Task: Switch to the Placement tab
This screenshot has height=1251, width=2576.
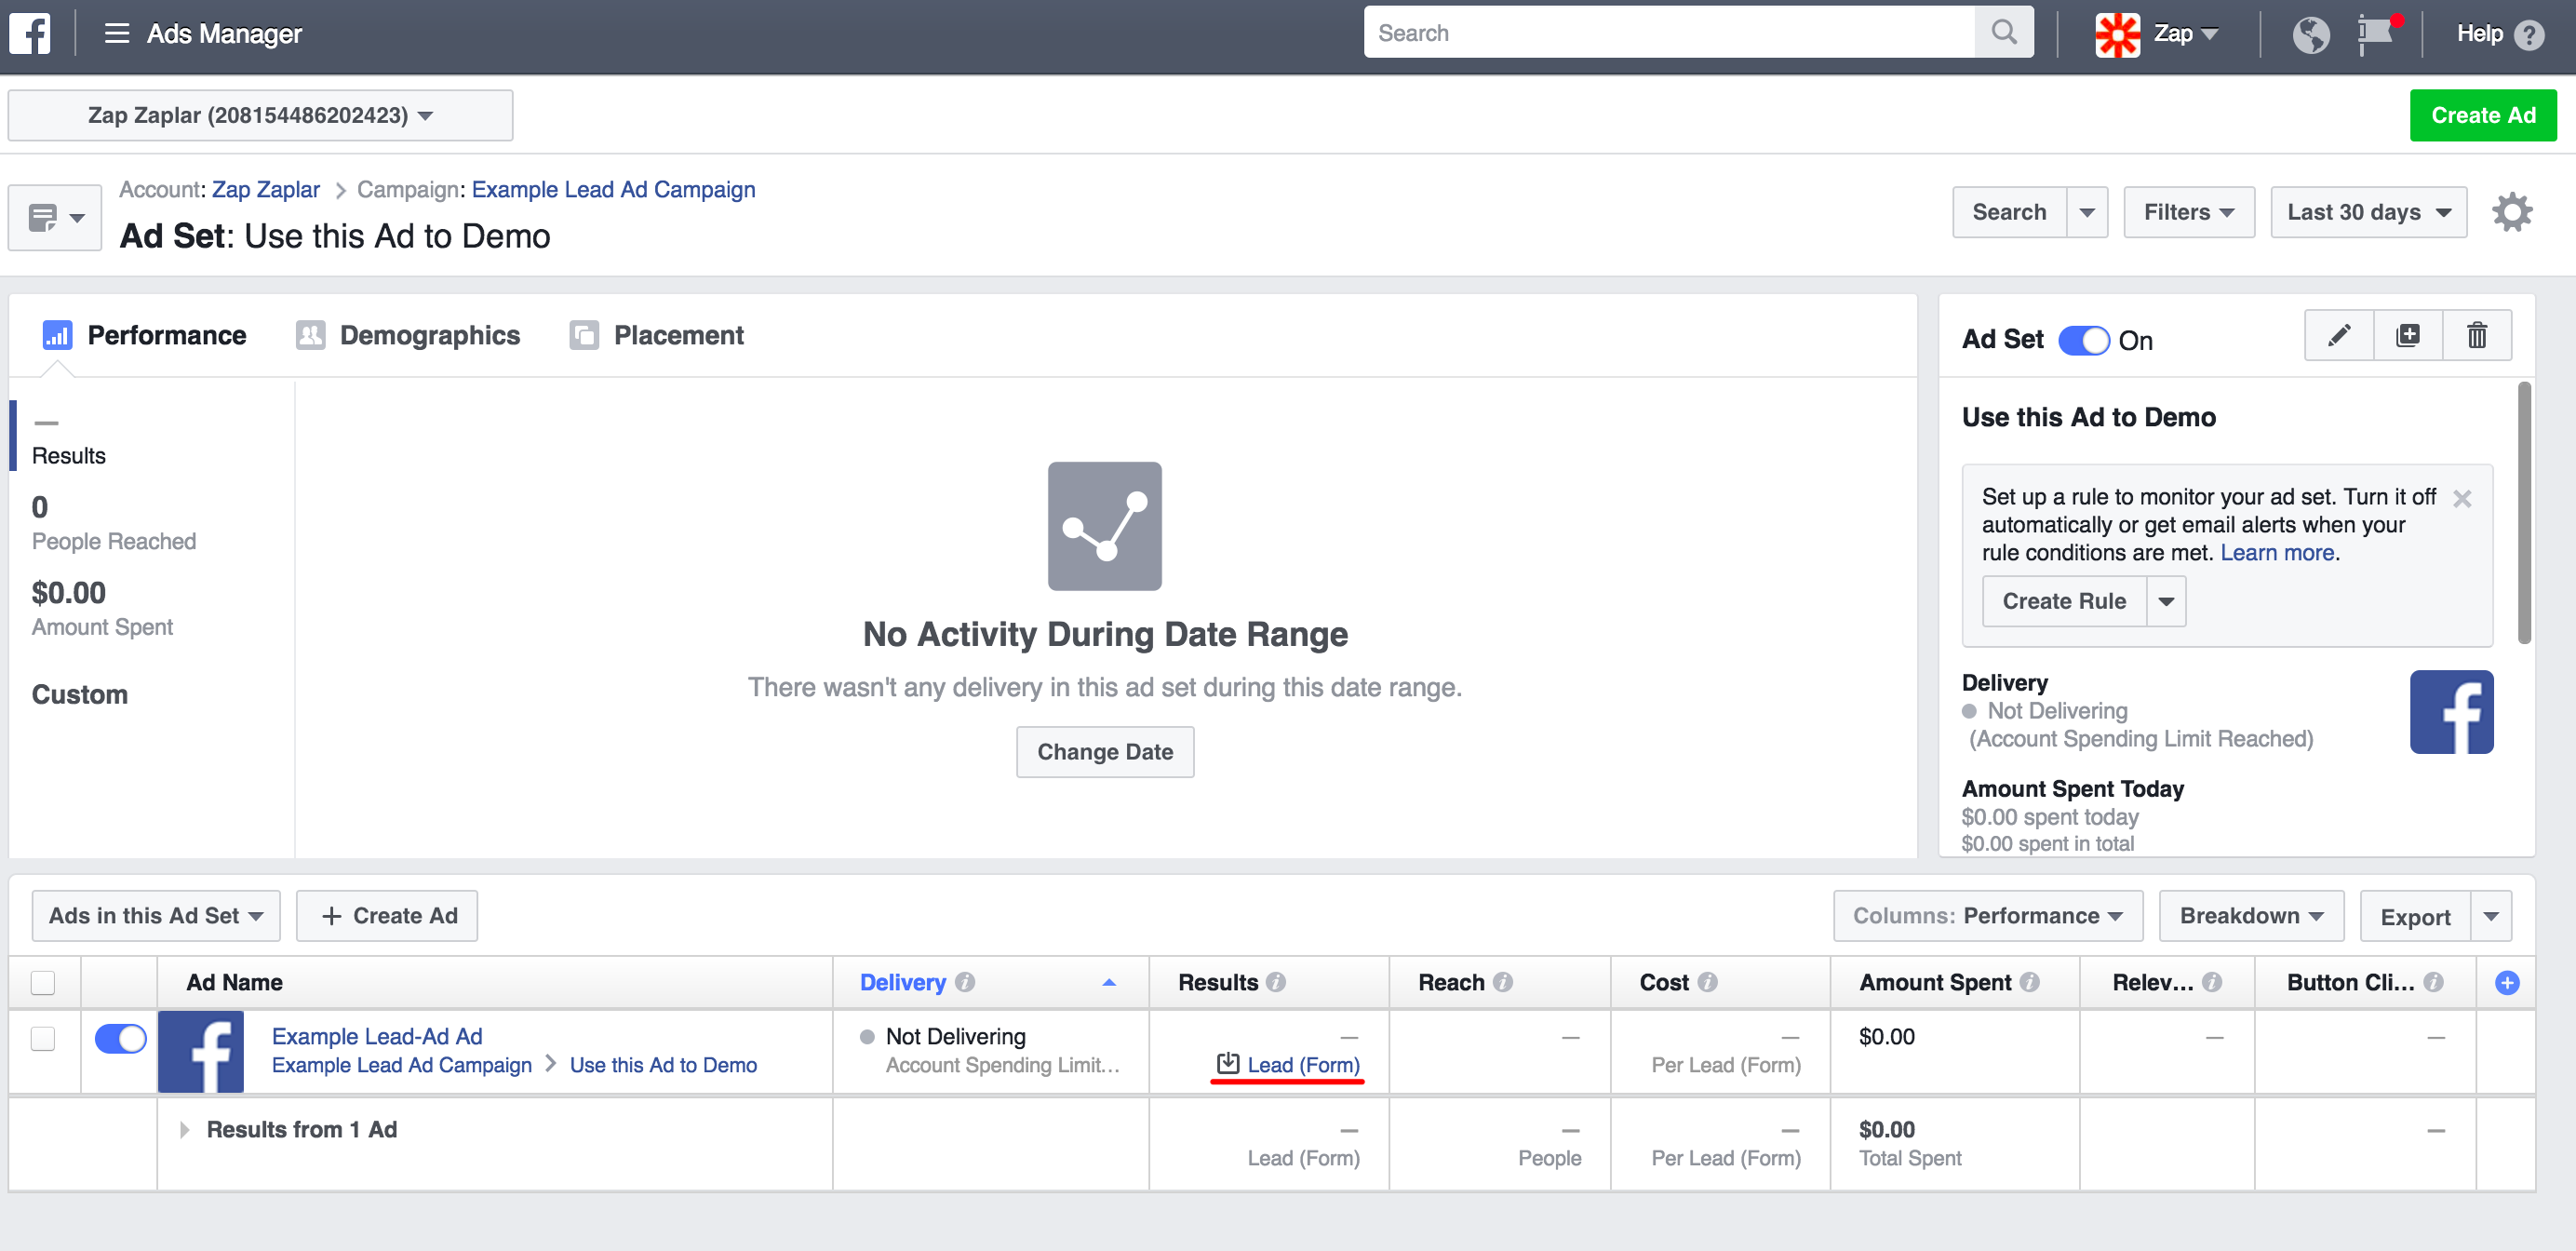Action: [x=656, y=335]
